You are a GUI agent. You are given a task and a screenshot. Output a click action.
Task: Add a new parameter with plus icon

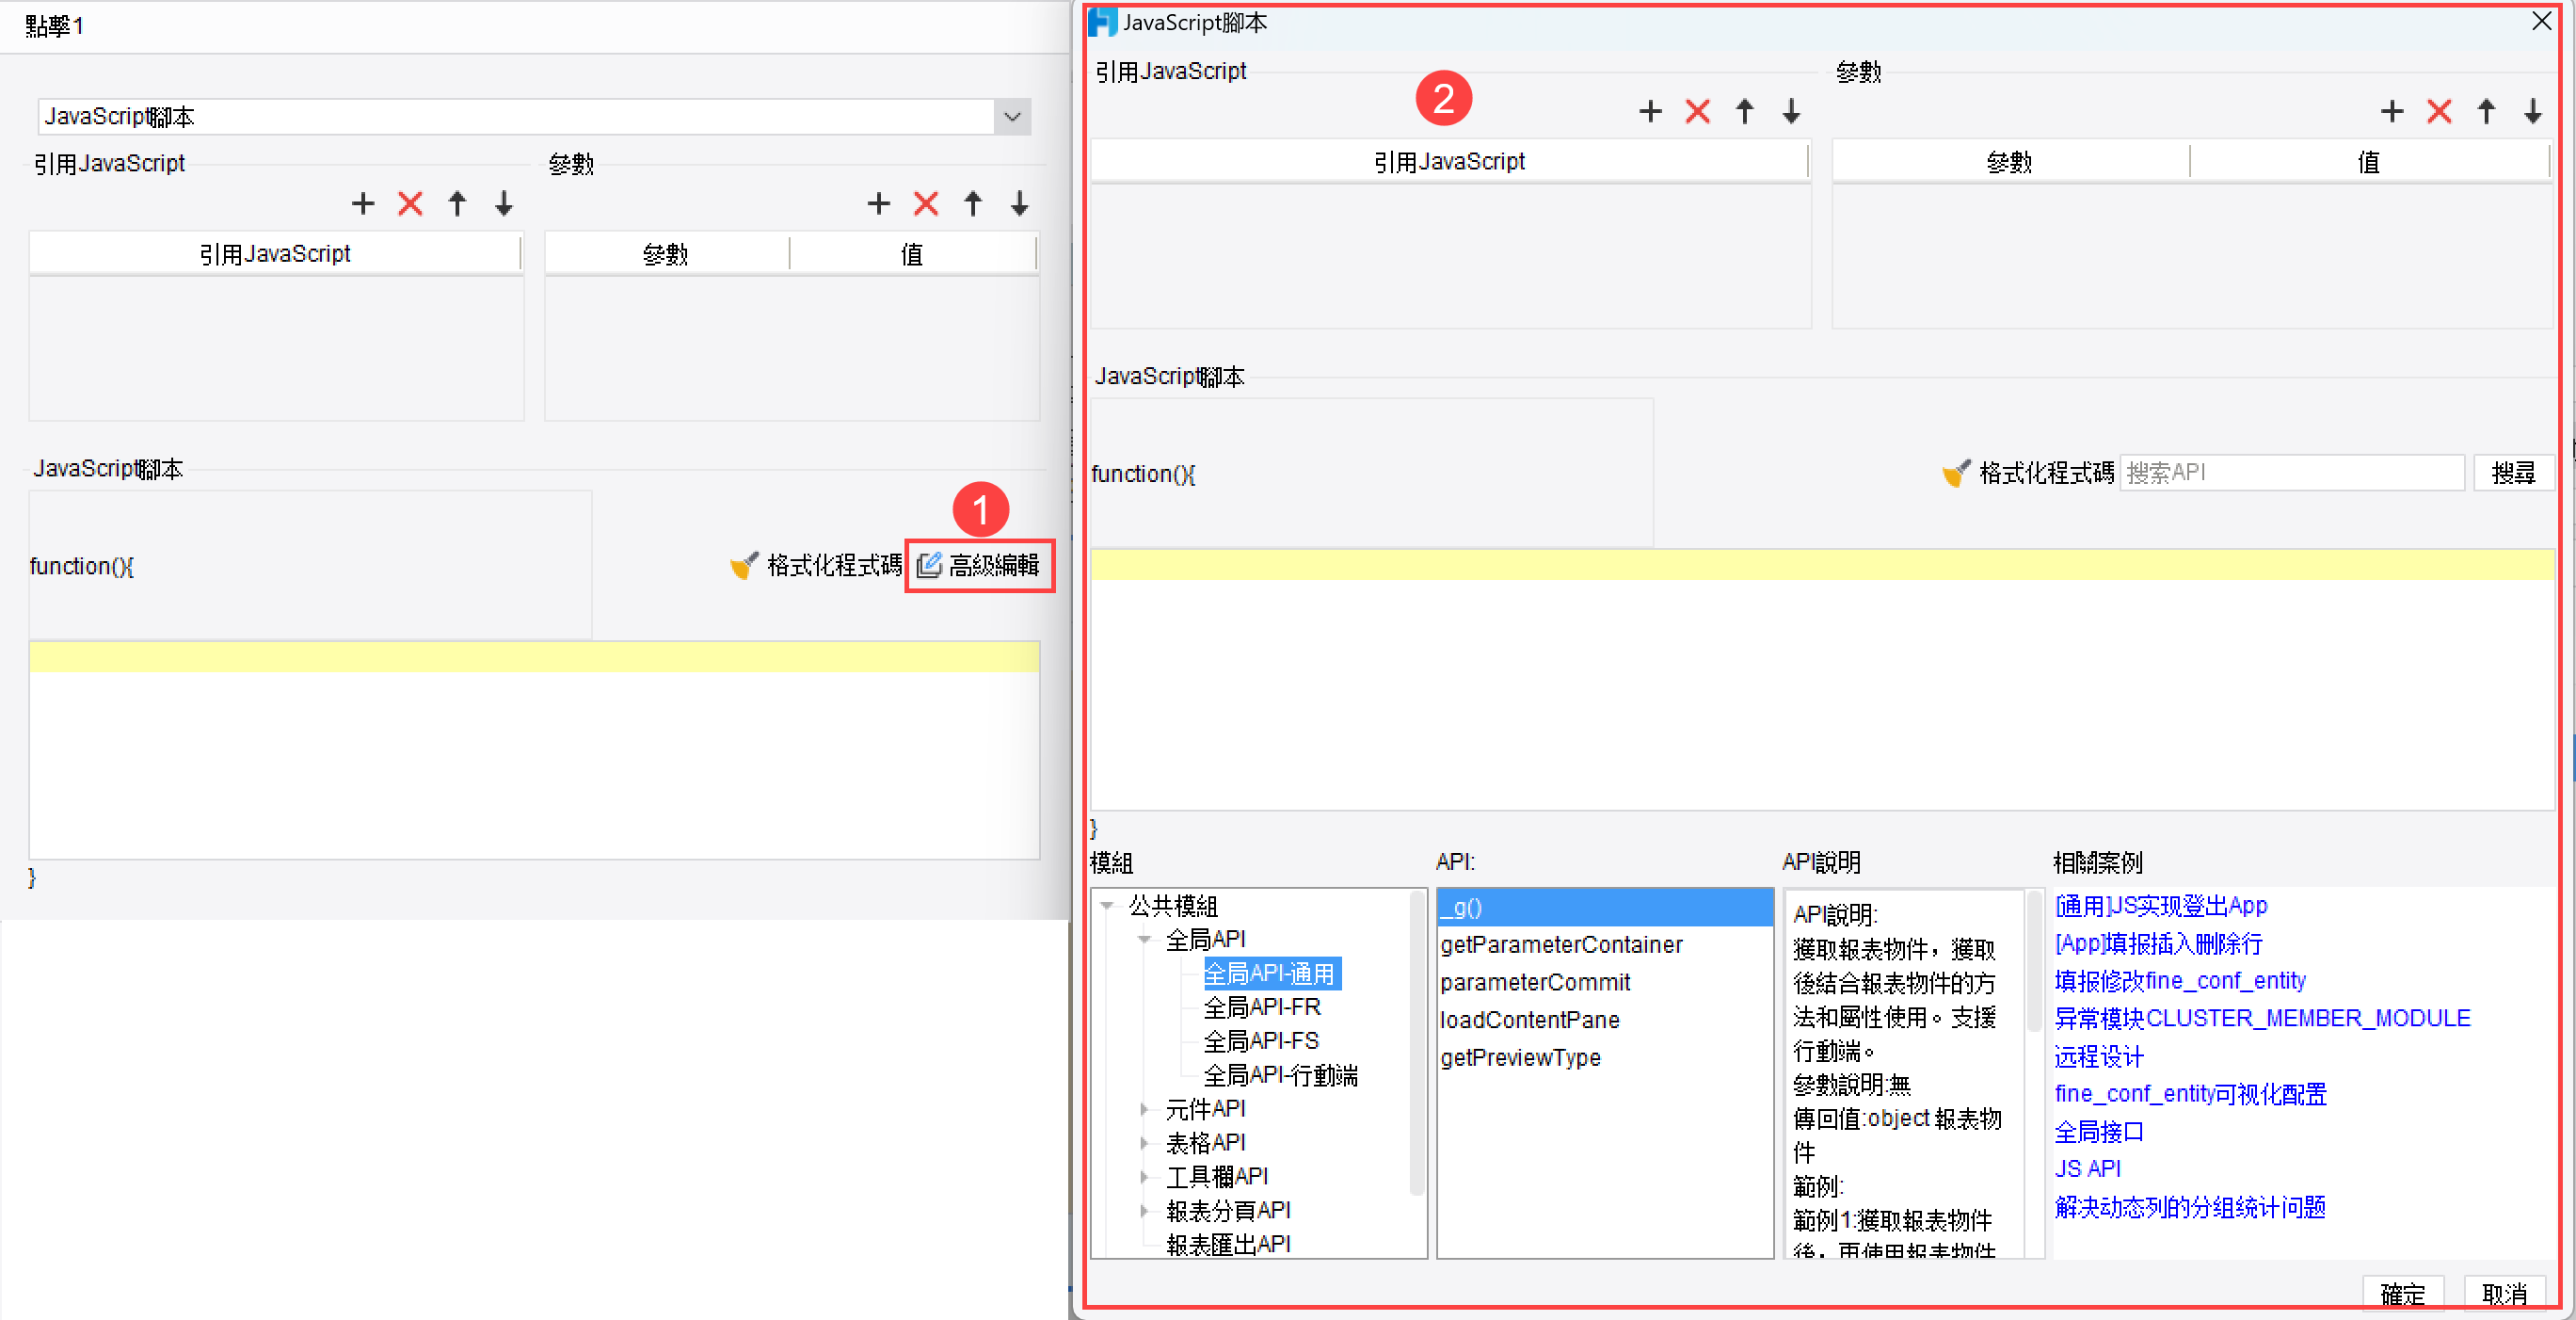pos(2392,112)
